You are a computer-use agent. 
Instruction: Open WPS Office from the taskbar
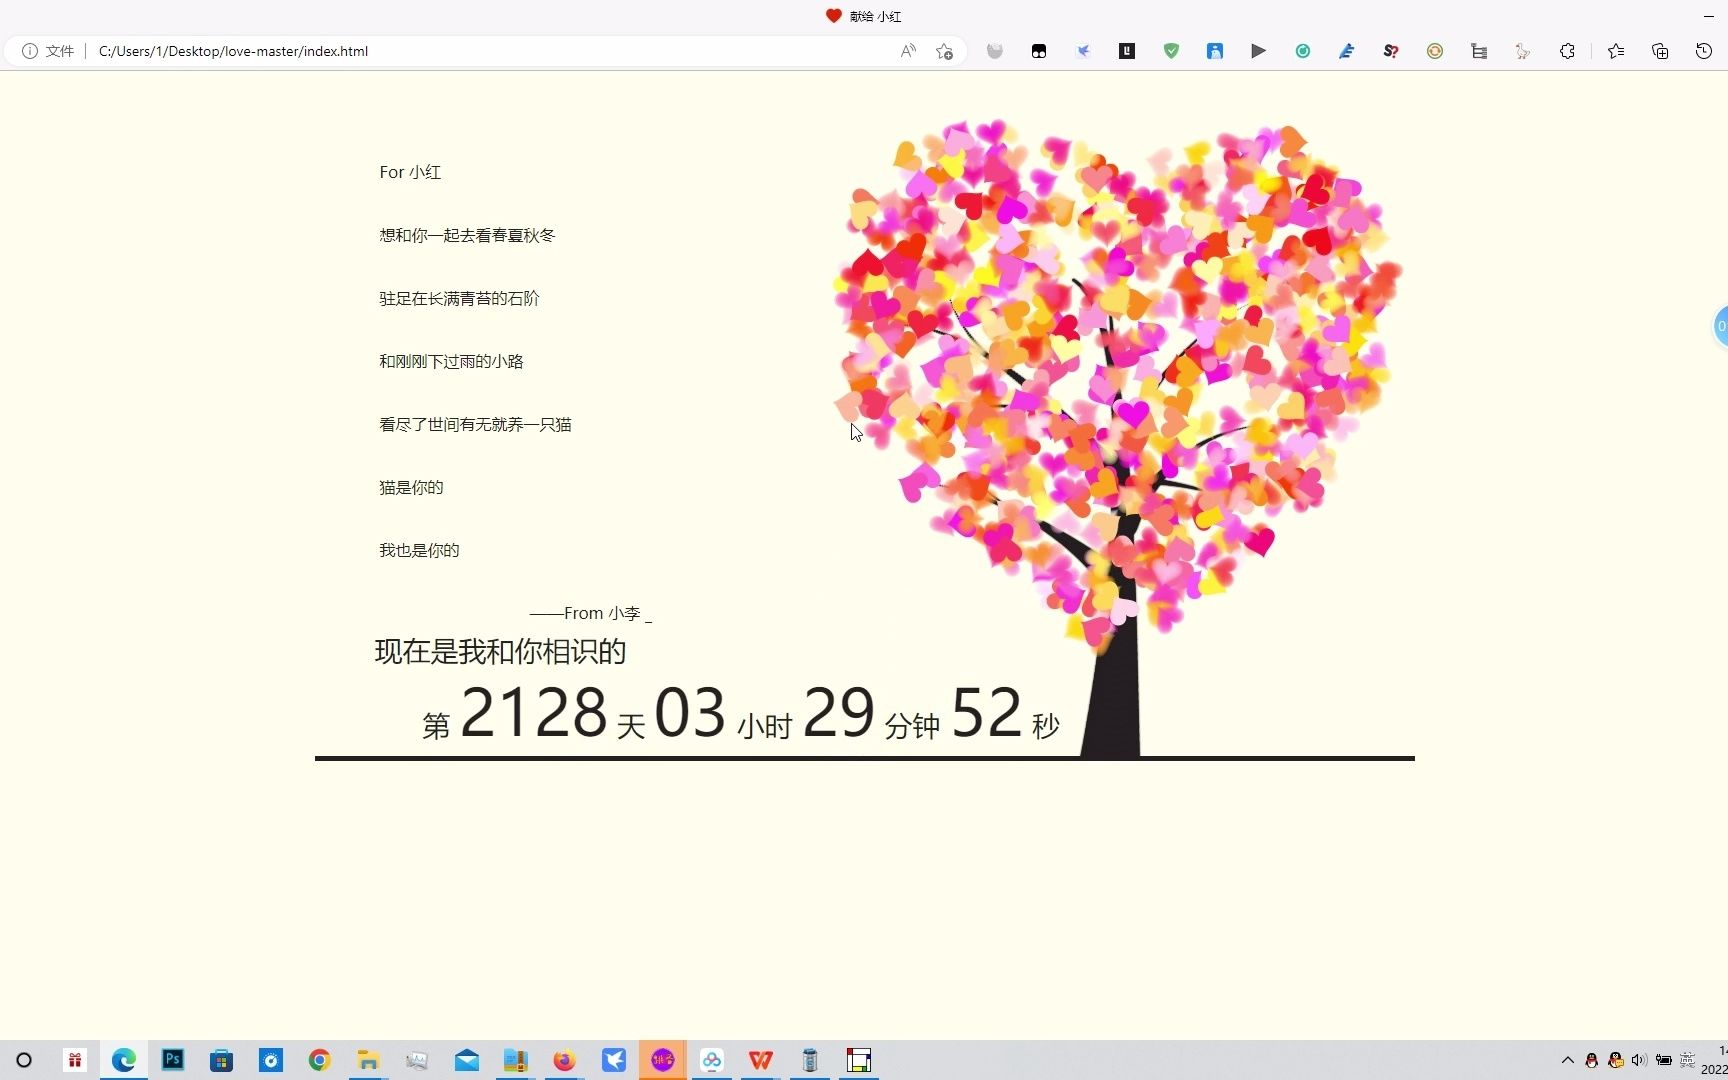760,1060
